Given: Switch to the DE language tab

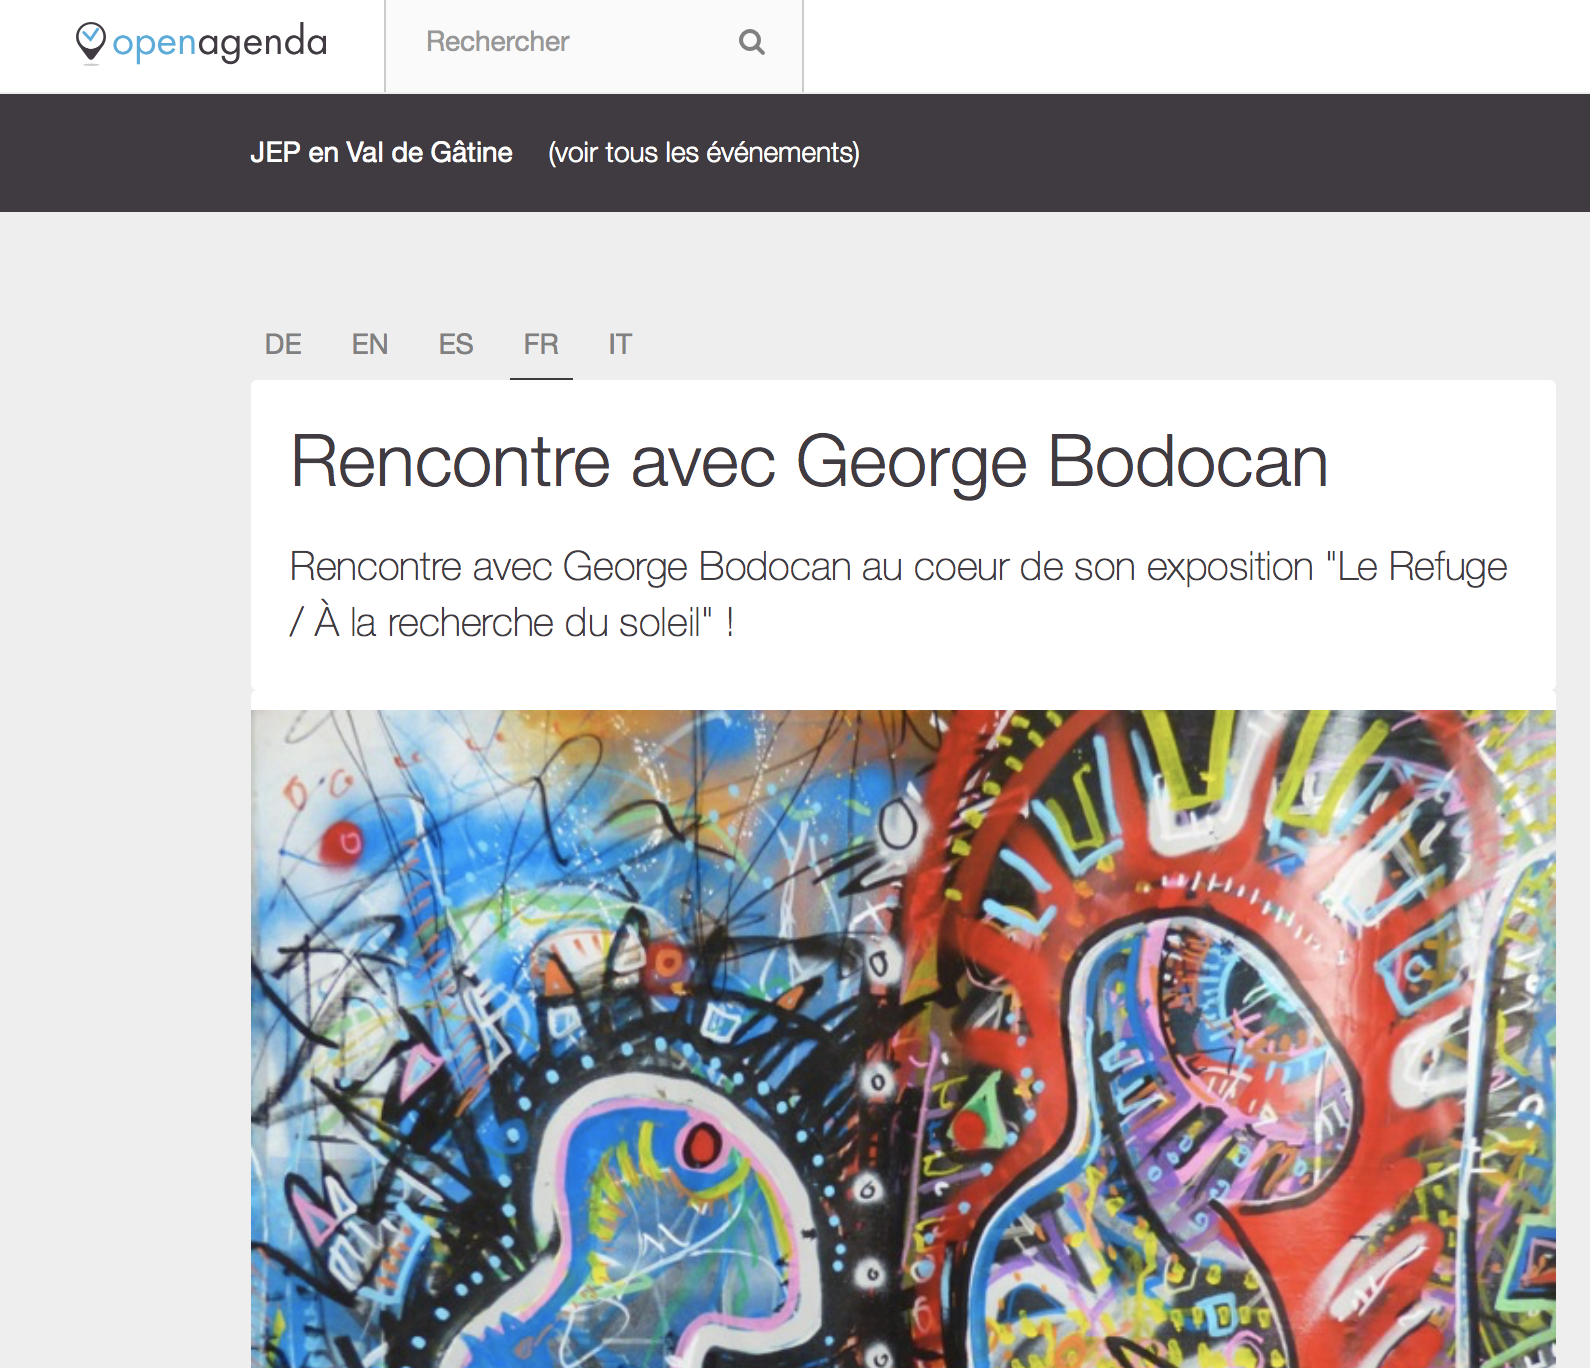Looking at the screenshot, I should (x=283, y=344).
